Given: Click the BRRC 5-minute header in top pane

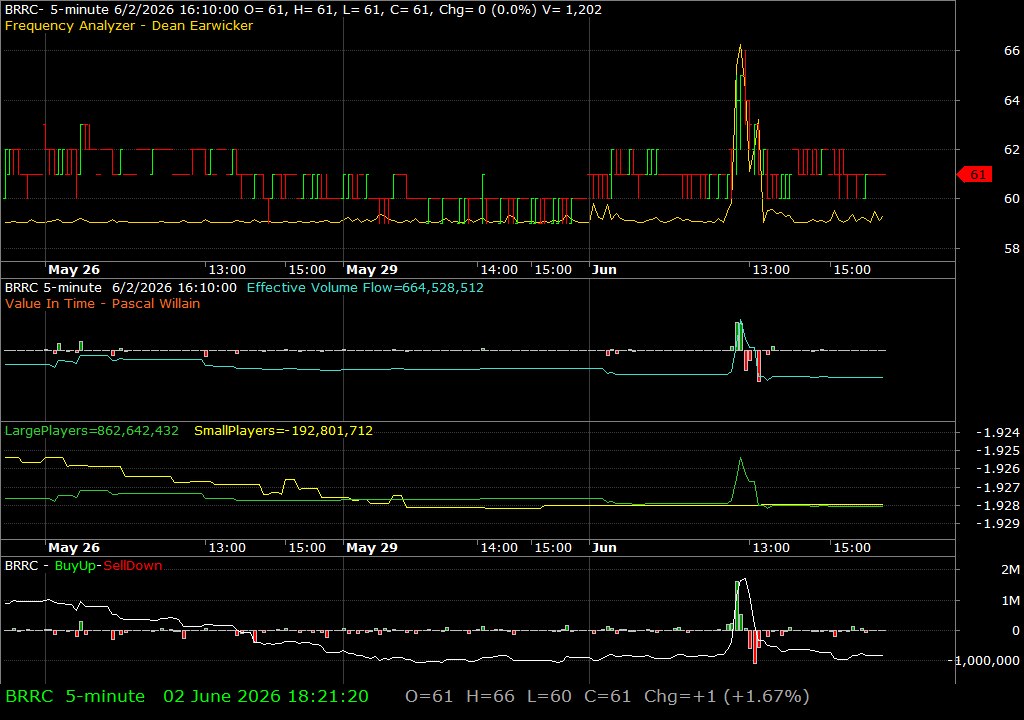Looking at the screenshot, I should coord(303,10).
